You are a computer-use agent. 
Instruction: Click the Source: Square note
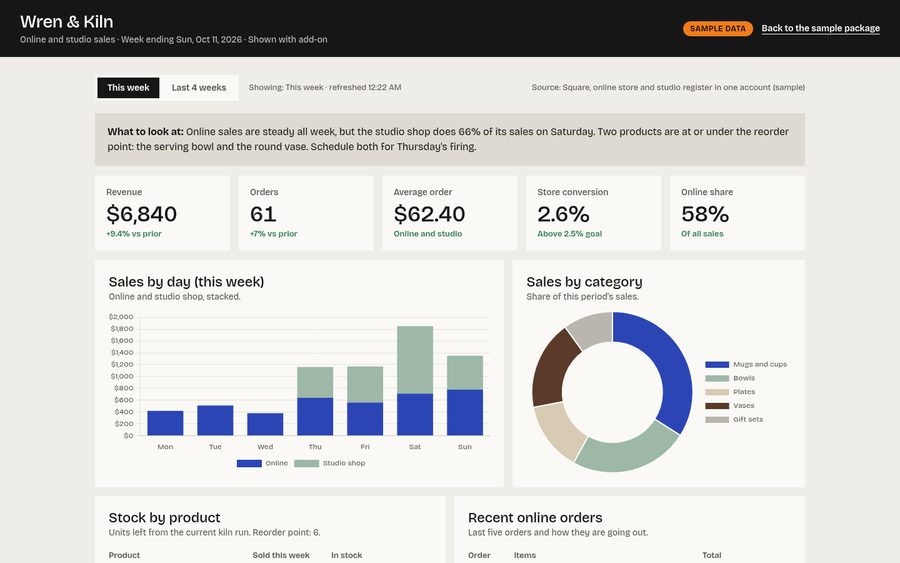[668, 87]
